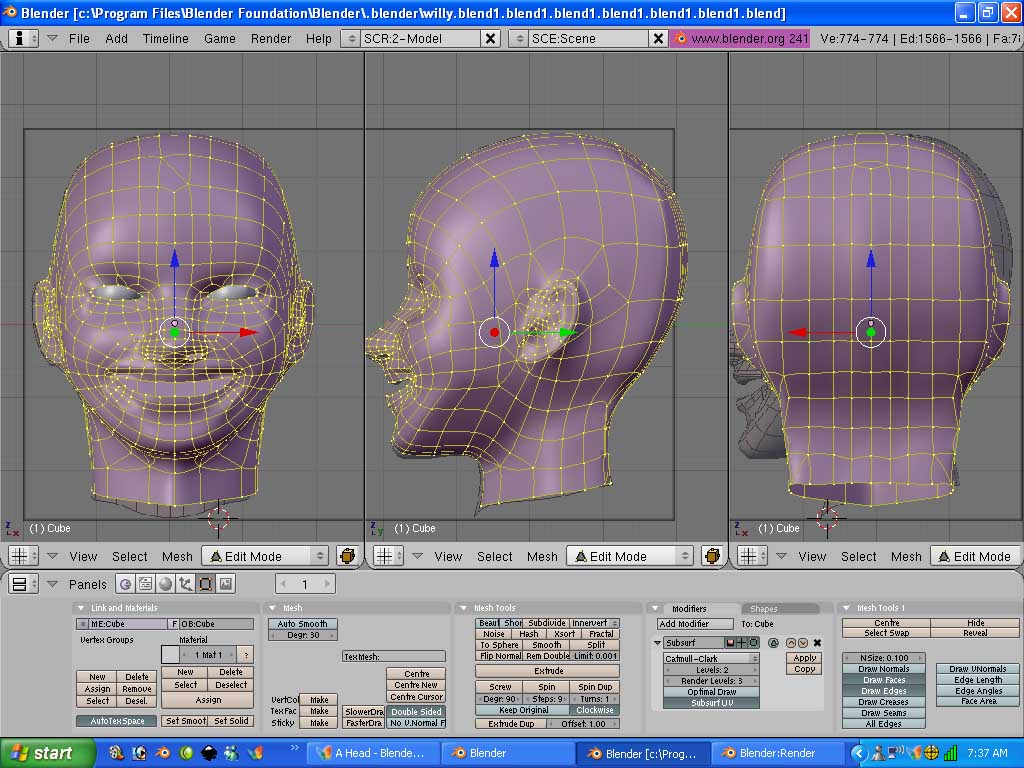Toggle Subsurf modifier edit mode display icon
The image size is (1024, 768).
pos(753,643)
